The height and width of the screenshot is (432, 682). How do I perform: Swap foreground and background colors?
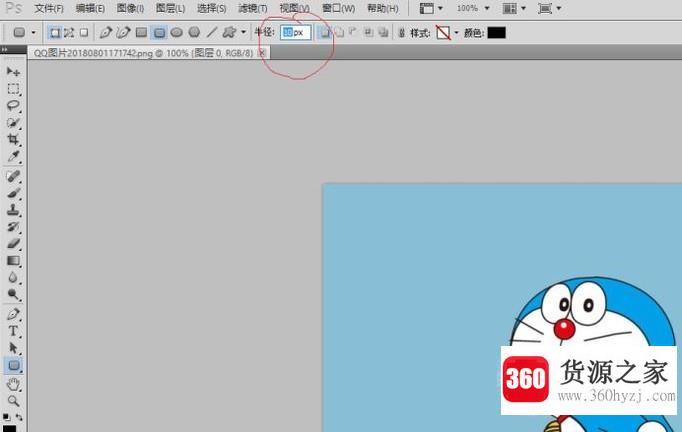click(19, 417)
